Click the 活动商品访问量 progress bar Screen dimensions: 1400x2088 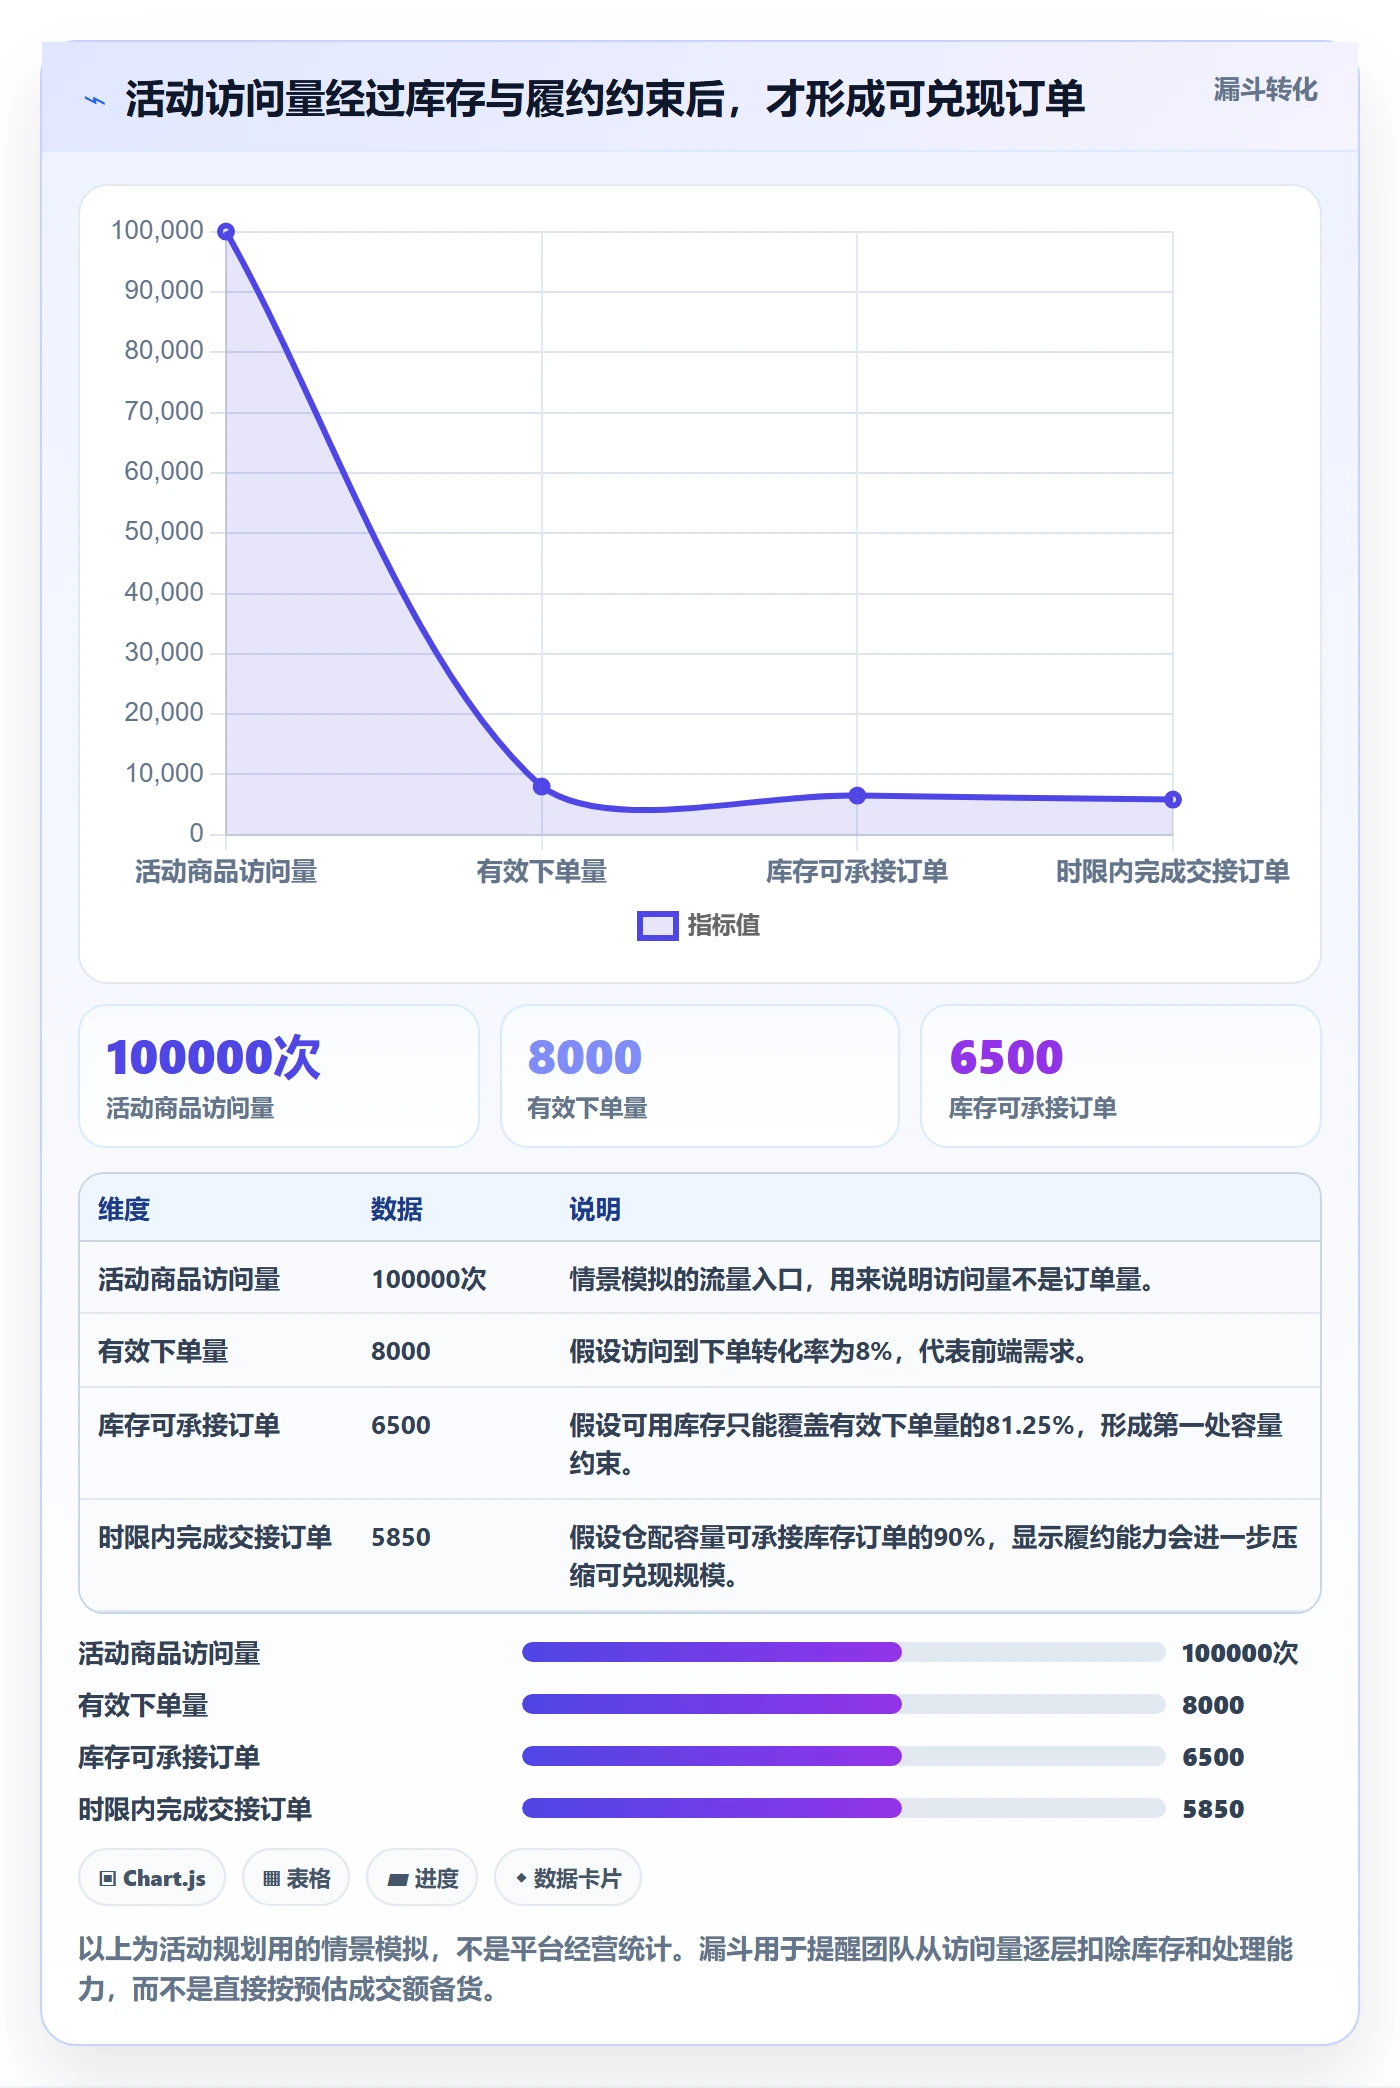pyautogui.click(x=843, y=1652)
